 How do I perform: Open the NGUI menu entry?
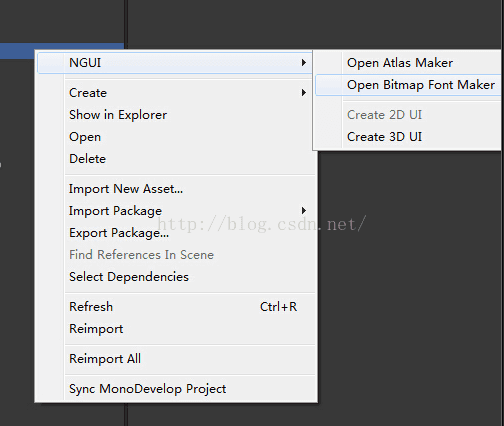[175, 63]
